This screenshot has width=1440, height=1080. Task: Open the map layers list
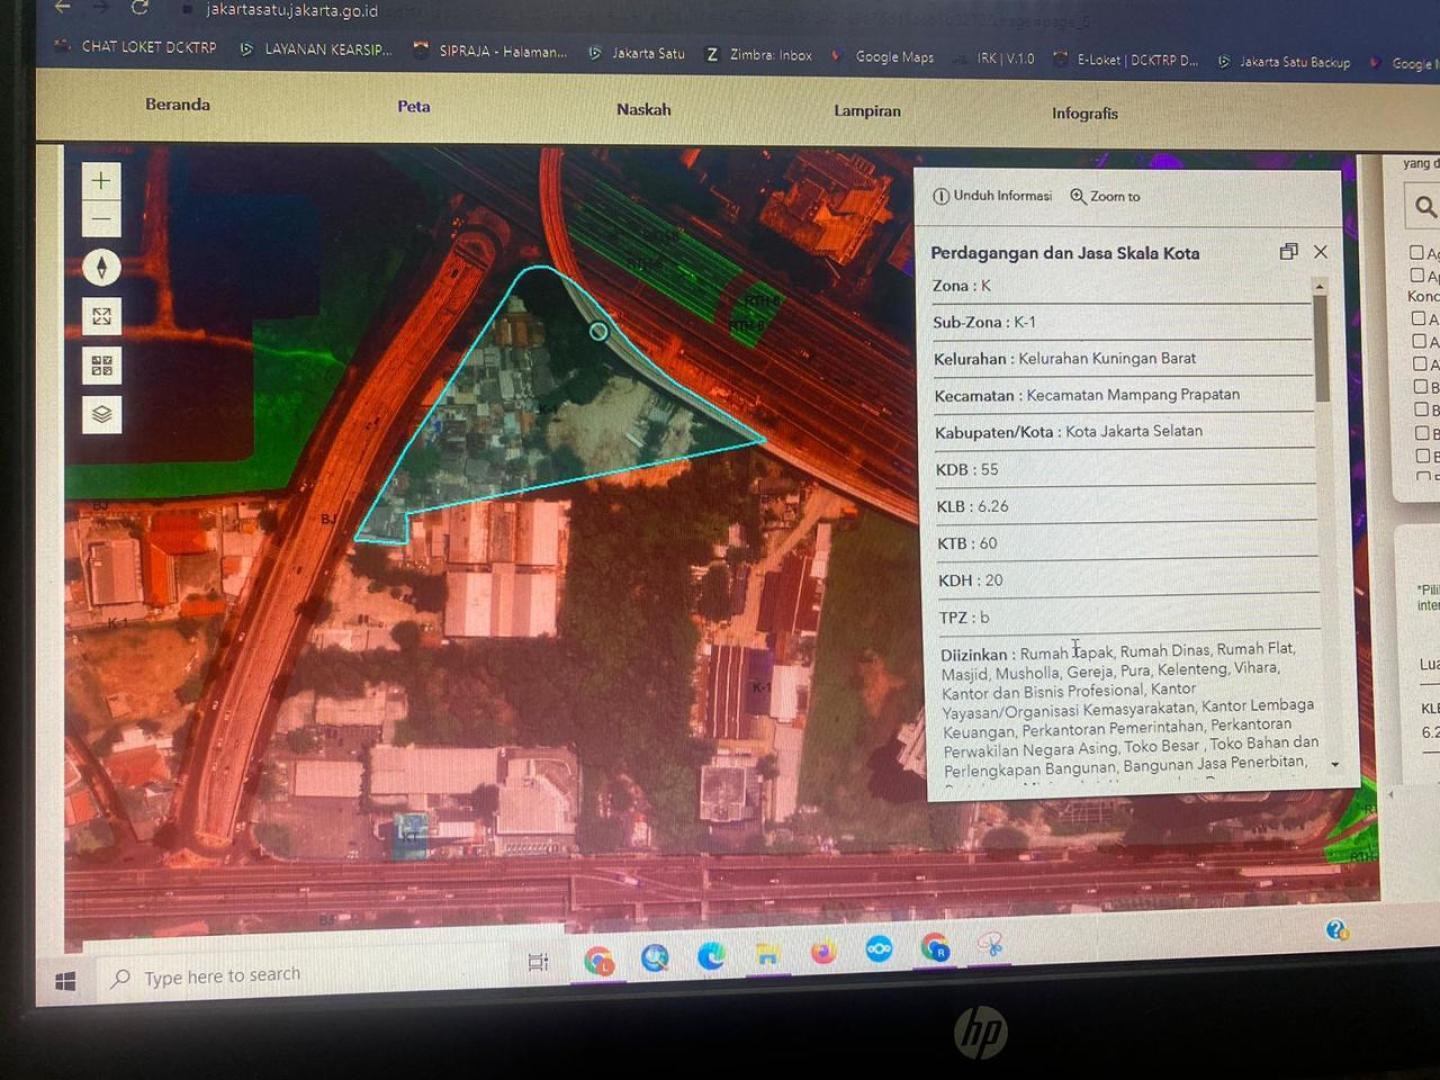tap(102, 414)
